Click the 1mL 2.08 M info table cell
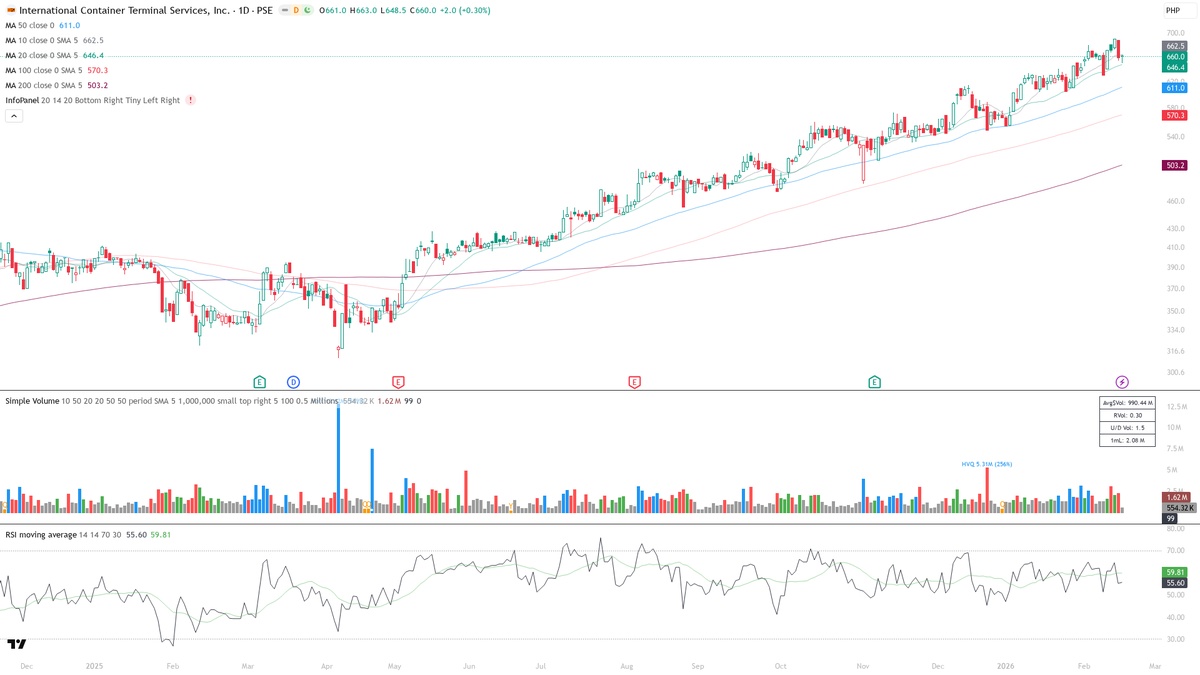The width and height of the screenshot is (1200, 675). point(1127,440)
